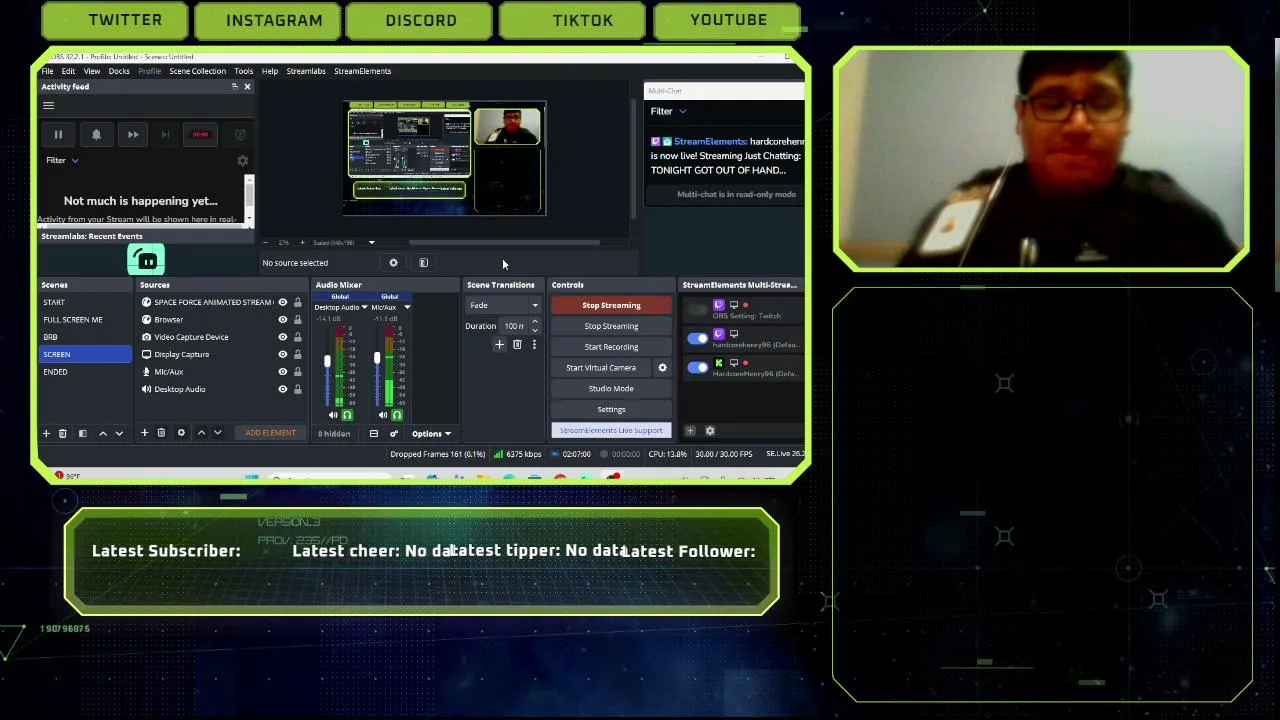
Task: Remove the selected scene with trash icon
Action: click(x=62, y=433)
